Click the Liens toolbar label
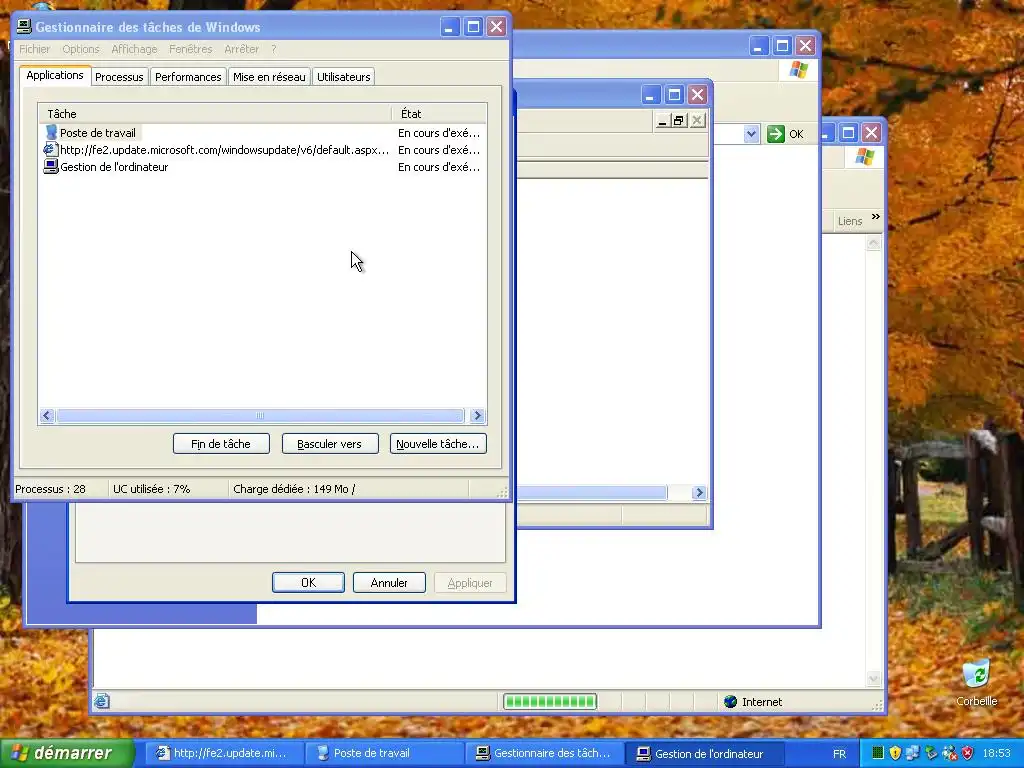The width and height of the screenshot is (1024, 768). [x=850, y=221]
